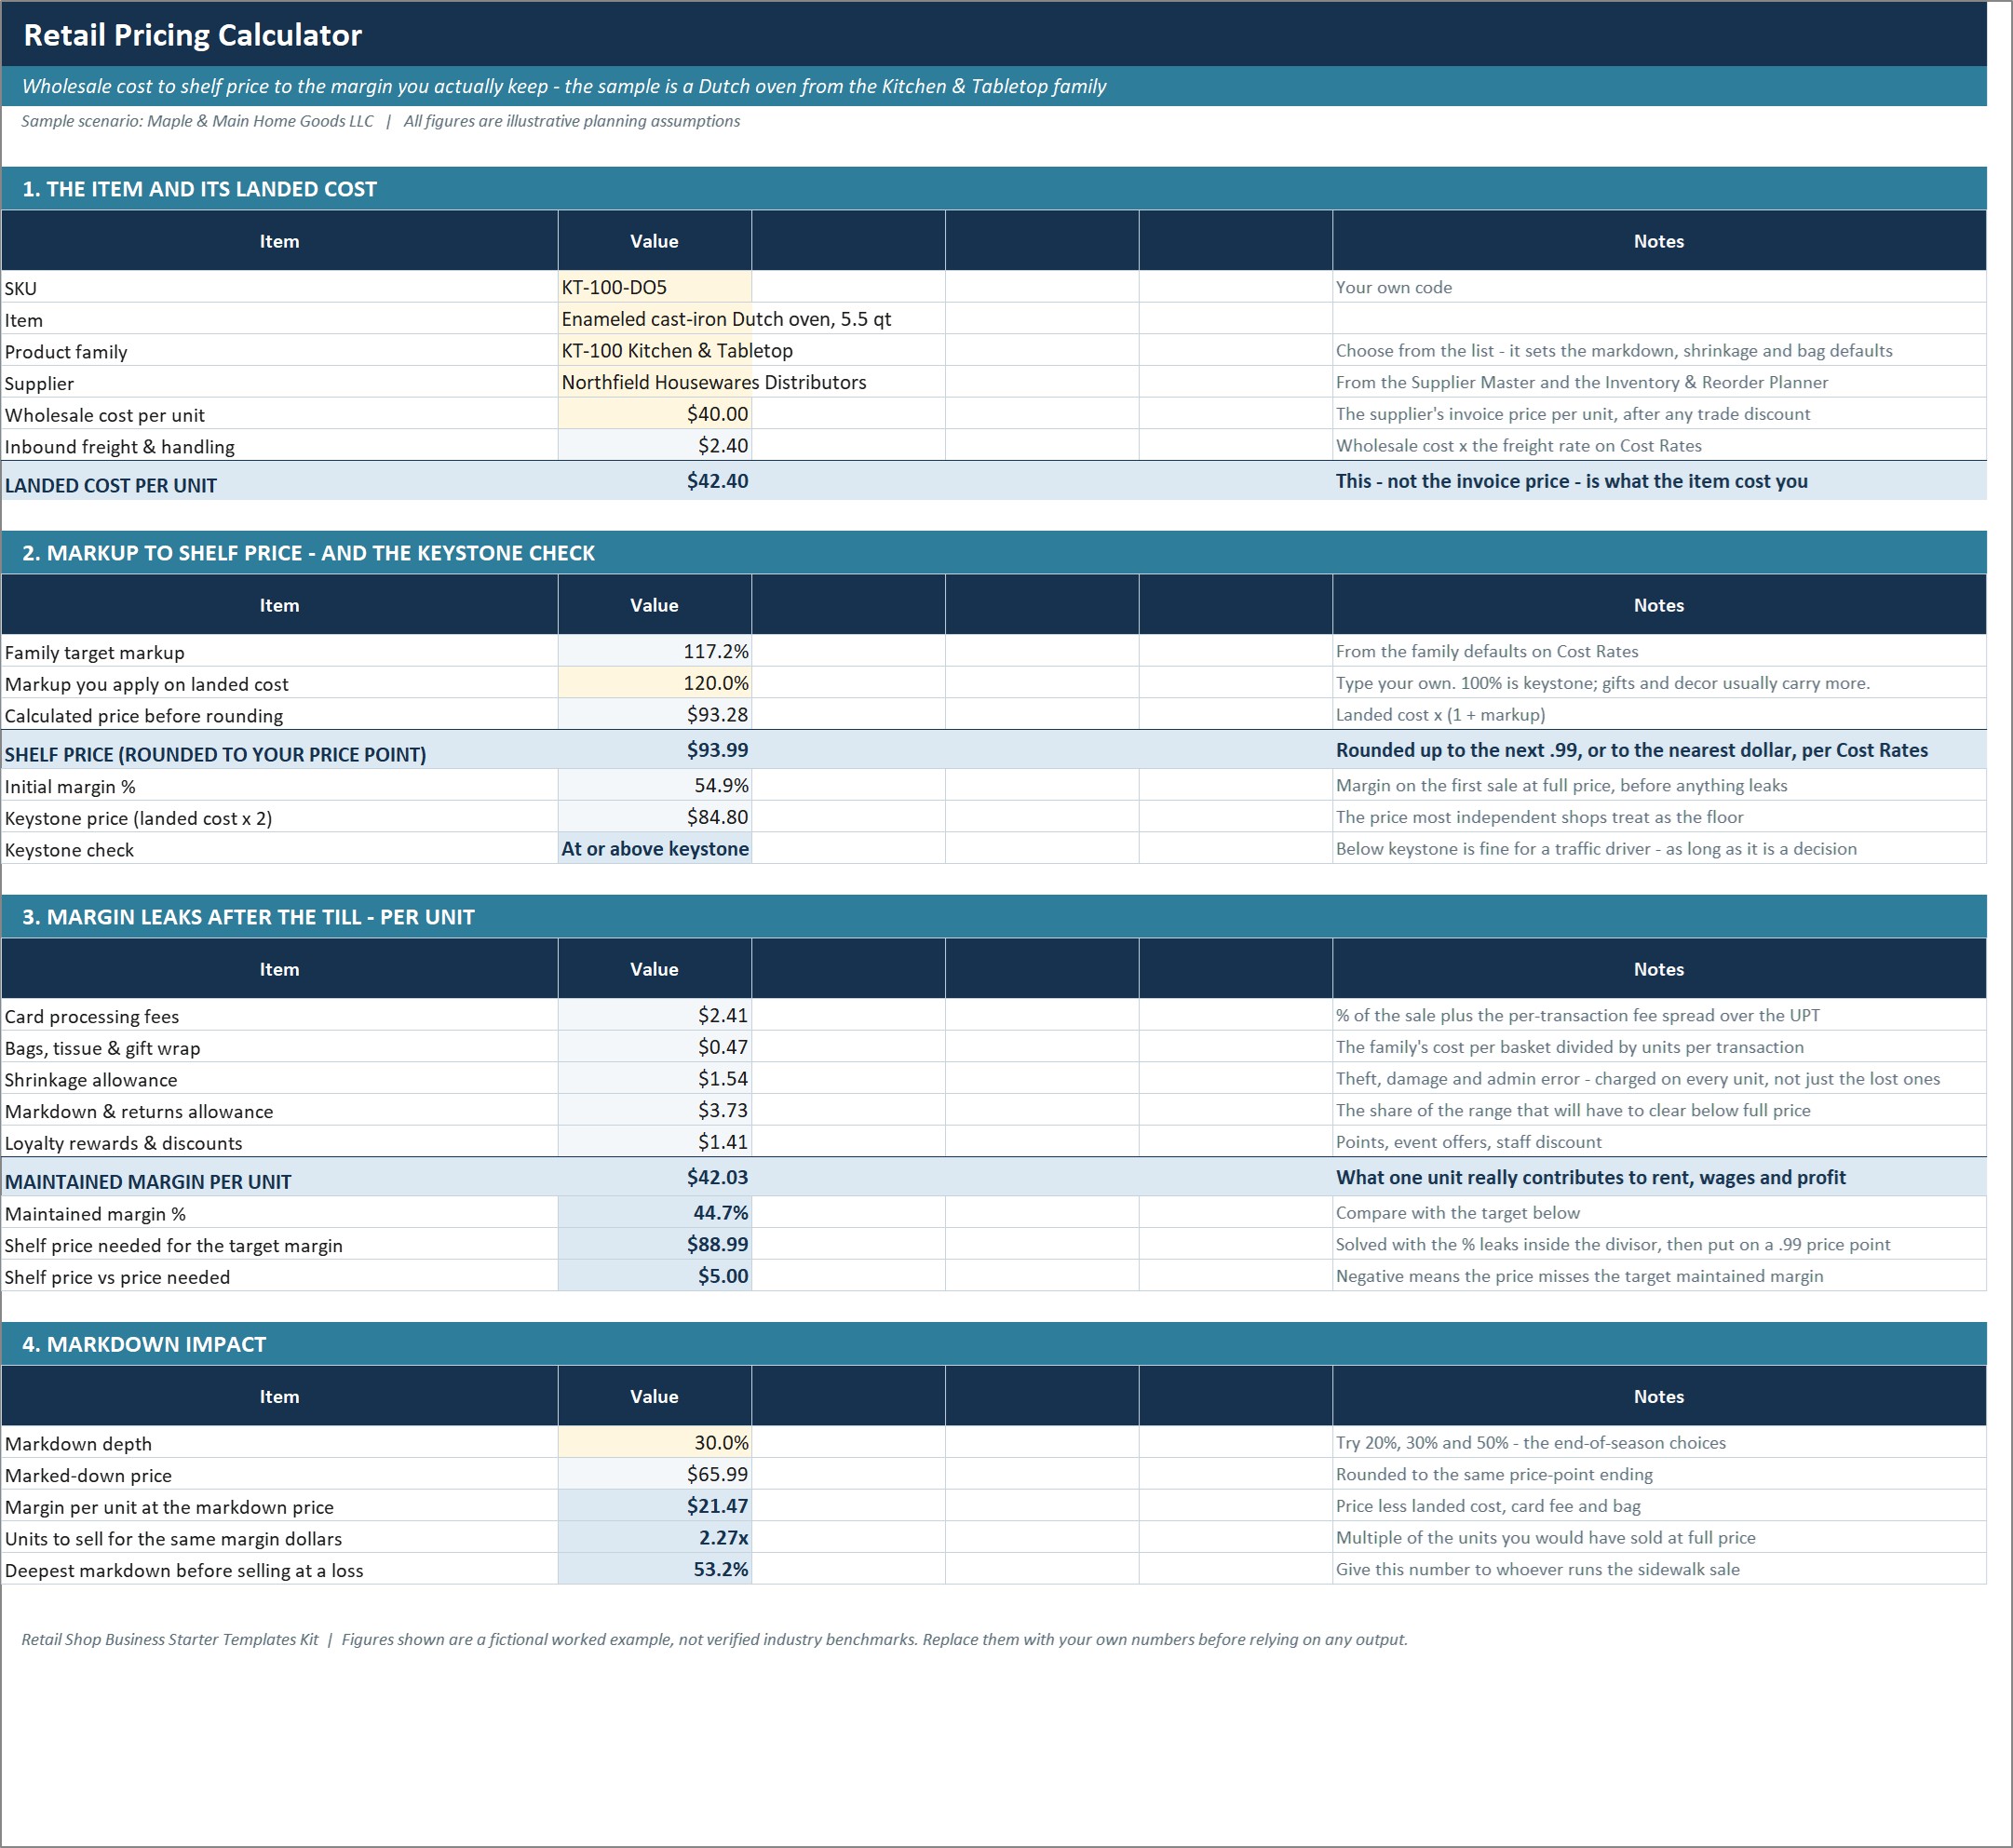Image resolution: width=2013 pixels, height=1848 pixels.
Task: Select the Maintained margin per unit $42.03
Action: point(654,1177)
